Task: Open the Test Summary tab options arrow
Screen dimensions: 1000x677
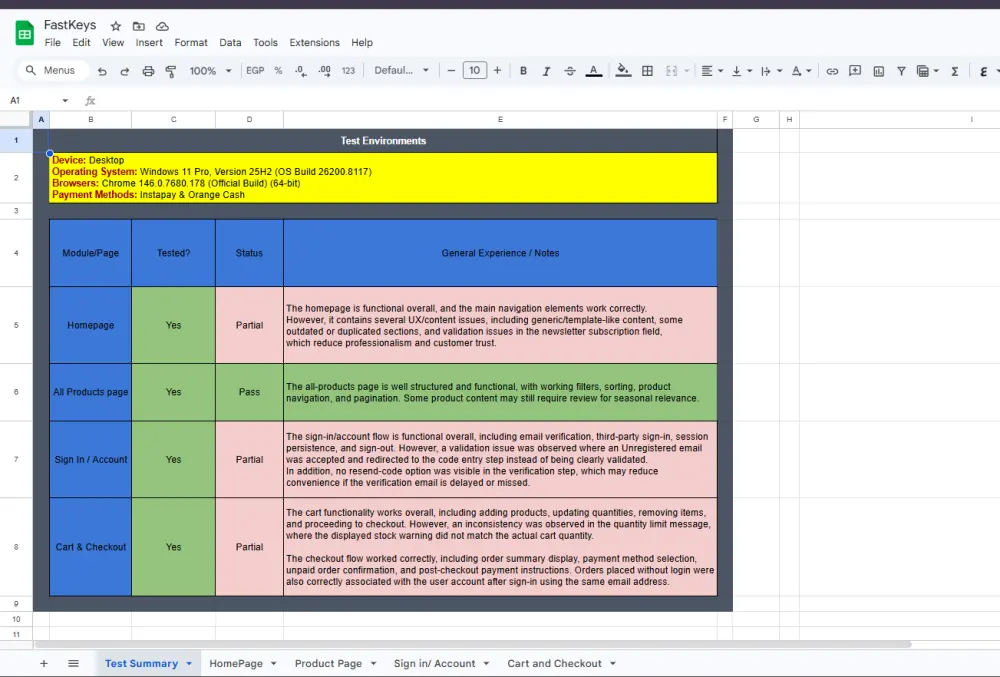Action: point(189,664)
